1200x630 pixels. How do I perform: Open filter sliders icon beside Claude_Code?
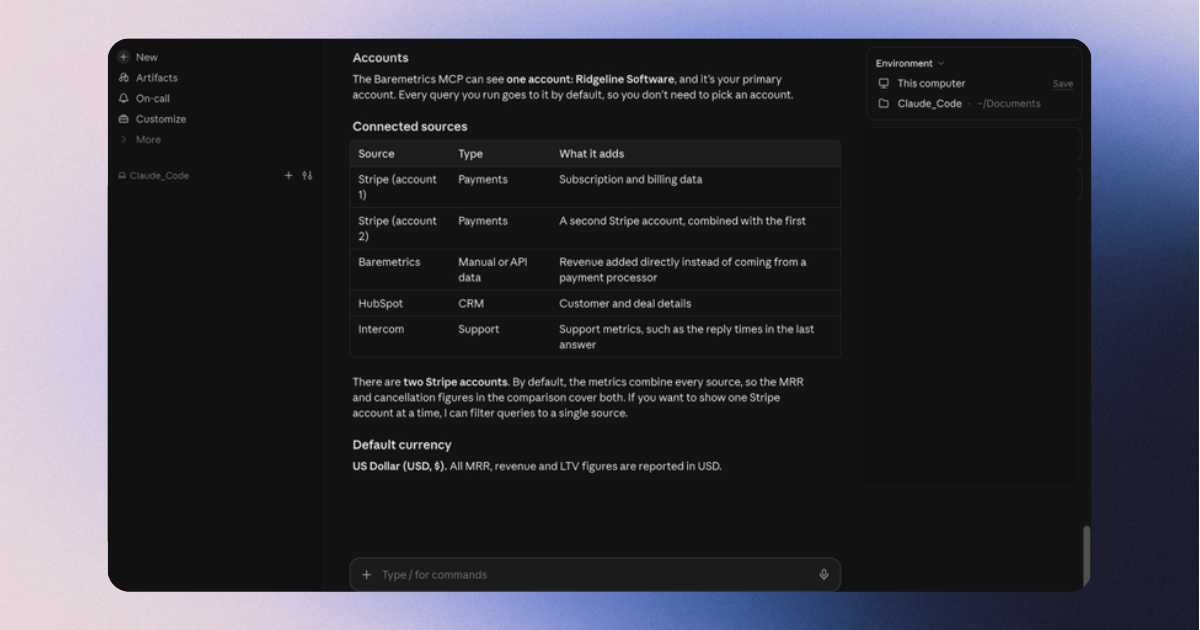(307, 175)
